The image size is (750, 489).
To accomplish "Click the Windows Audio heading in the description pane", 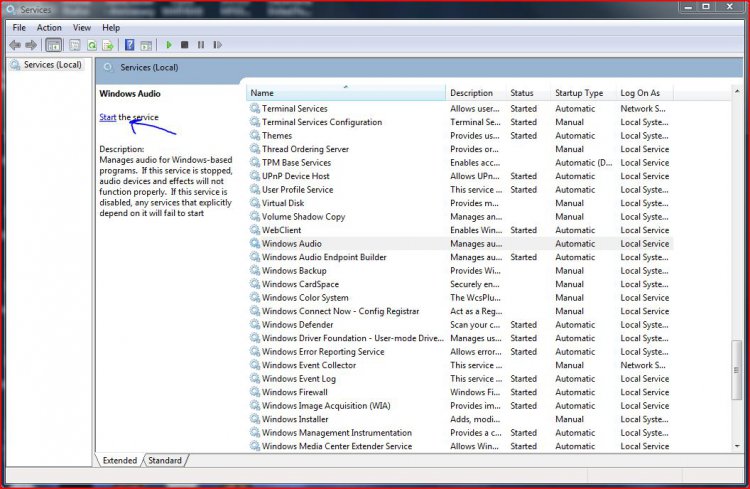I will [x=130, y=93].
